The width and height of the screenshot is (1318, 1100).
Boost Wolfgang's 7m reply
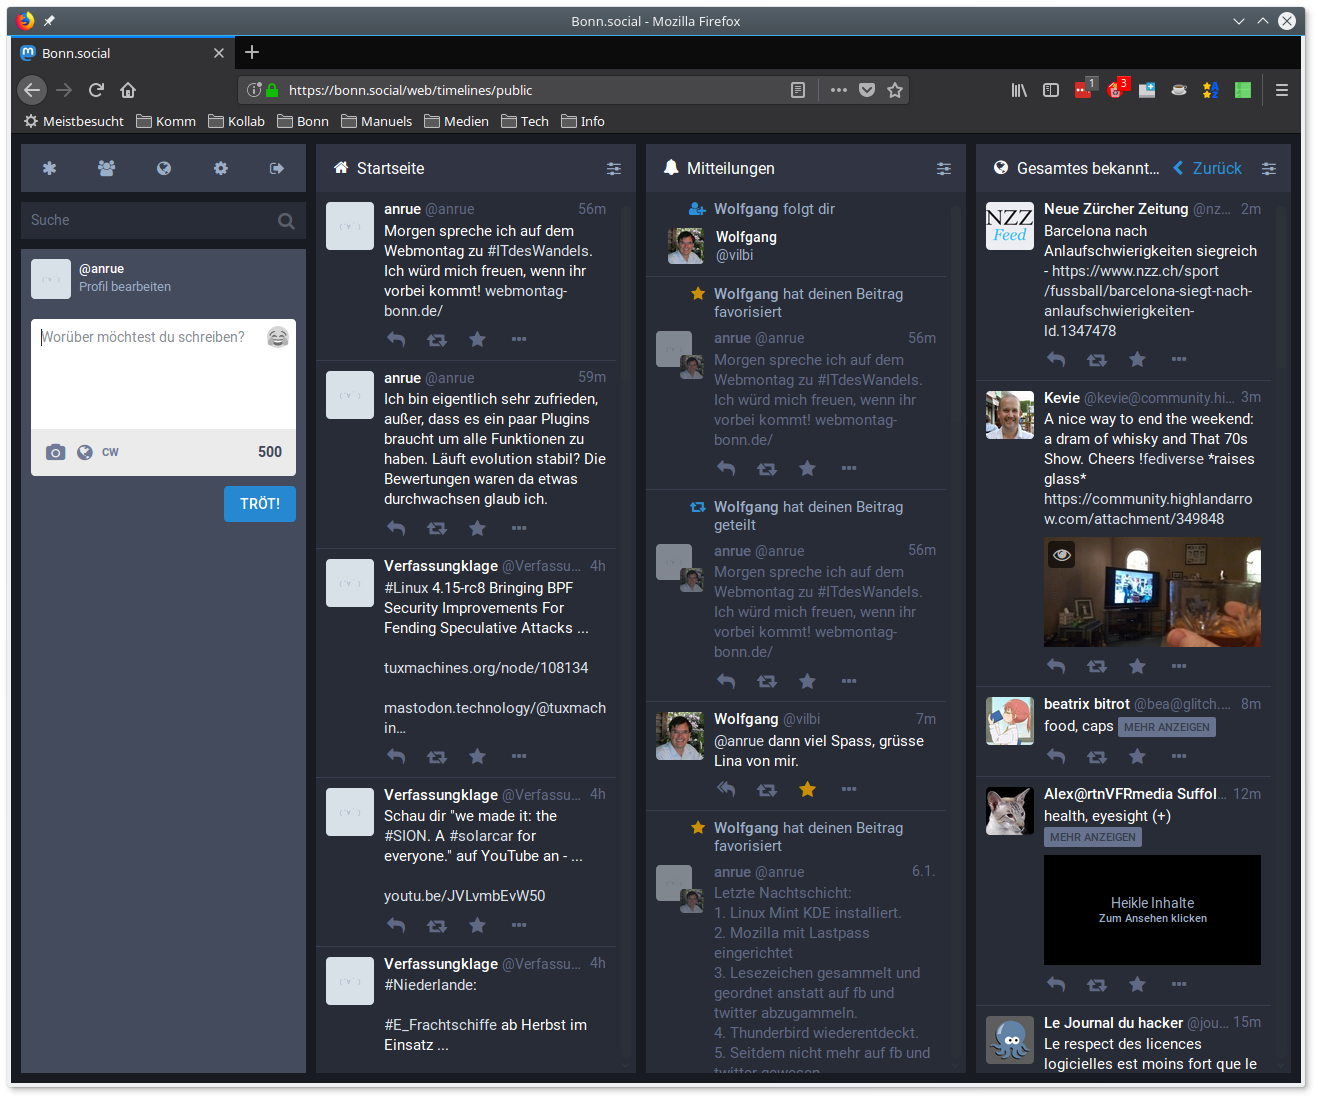coord(767,790)
